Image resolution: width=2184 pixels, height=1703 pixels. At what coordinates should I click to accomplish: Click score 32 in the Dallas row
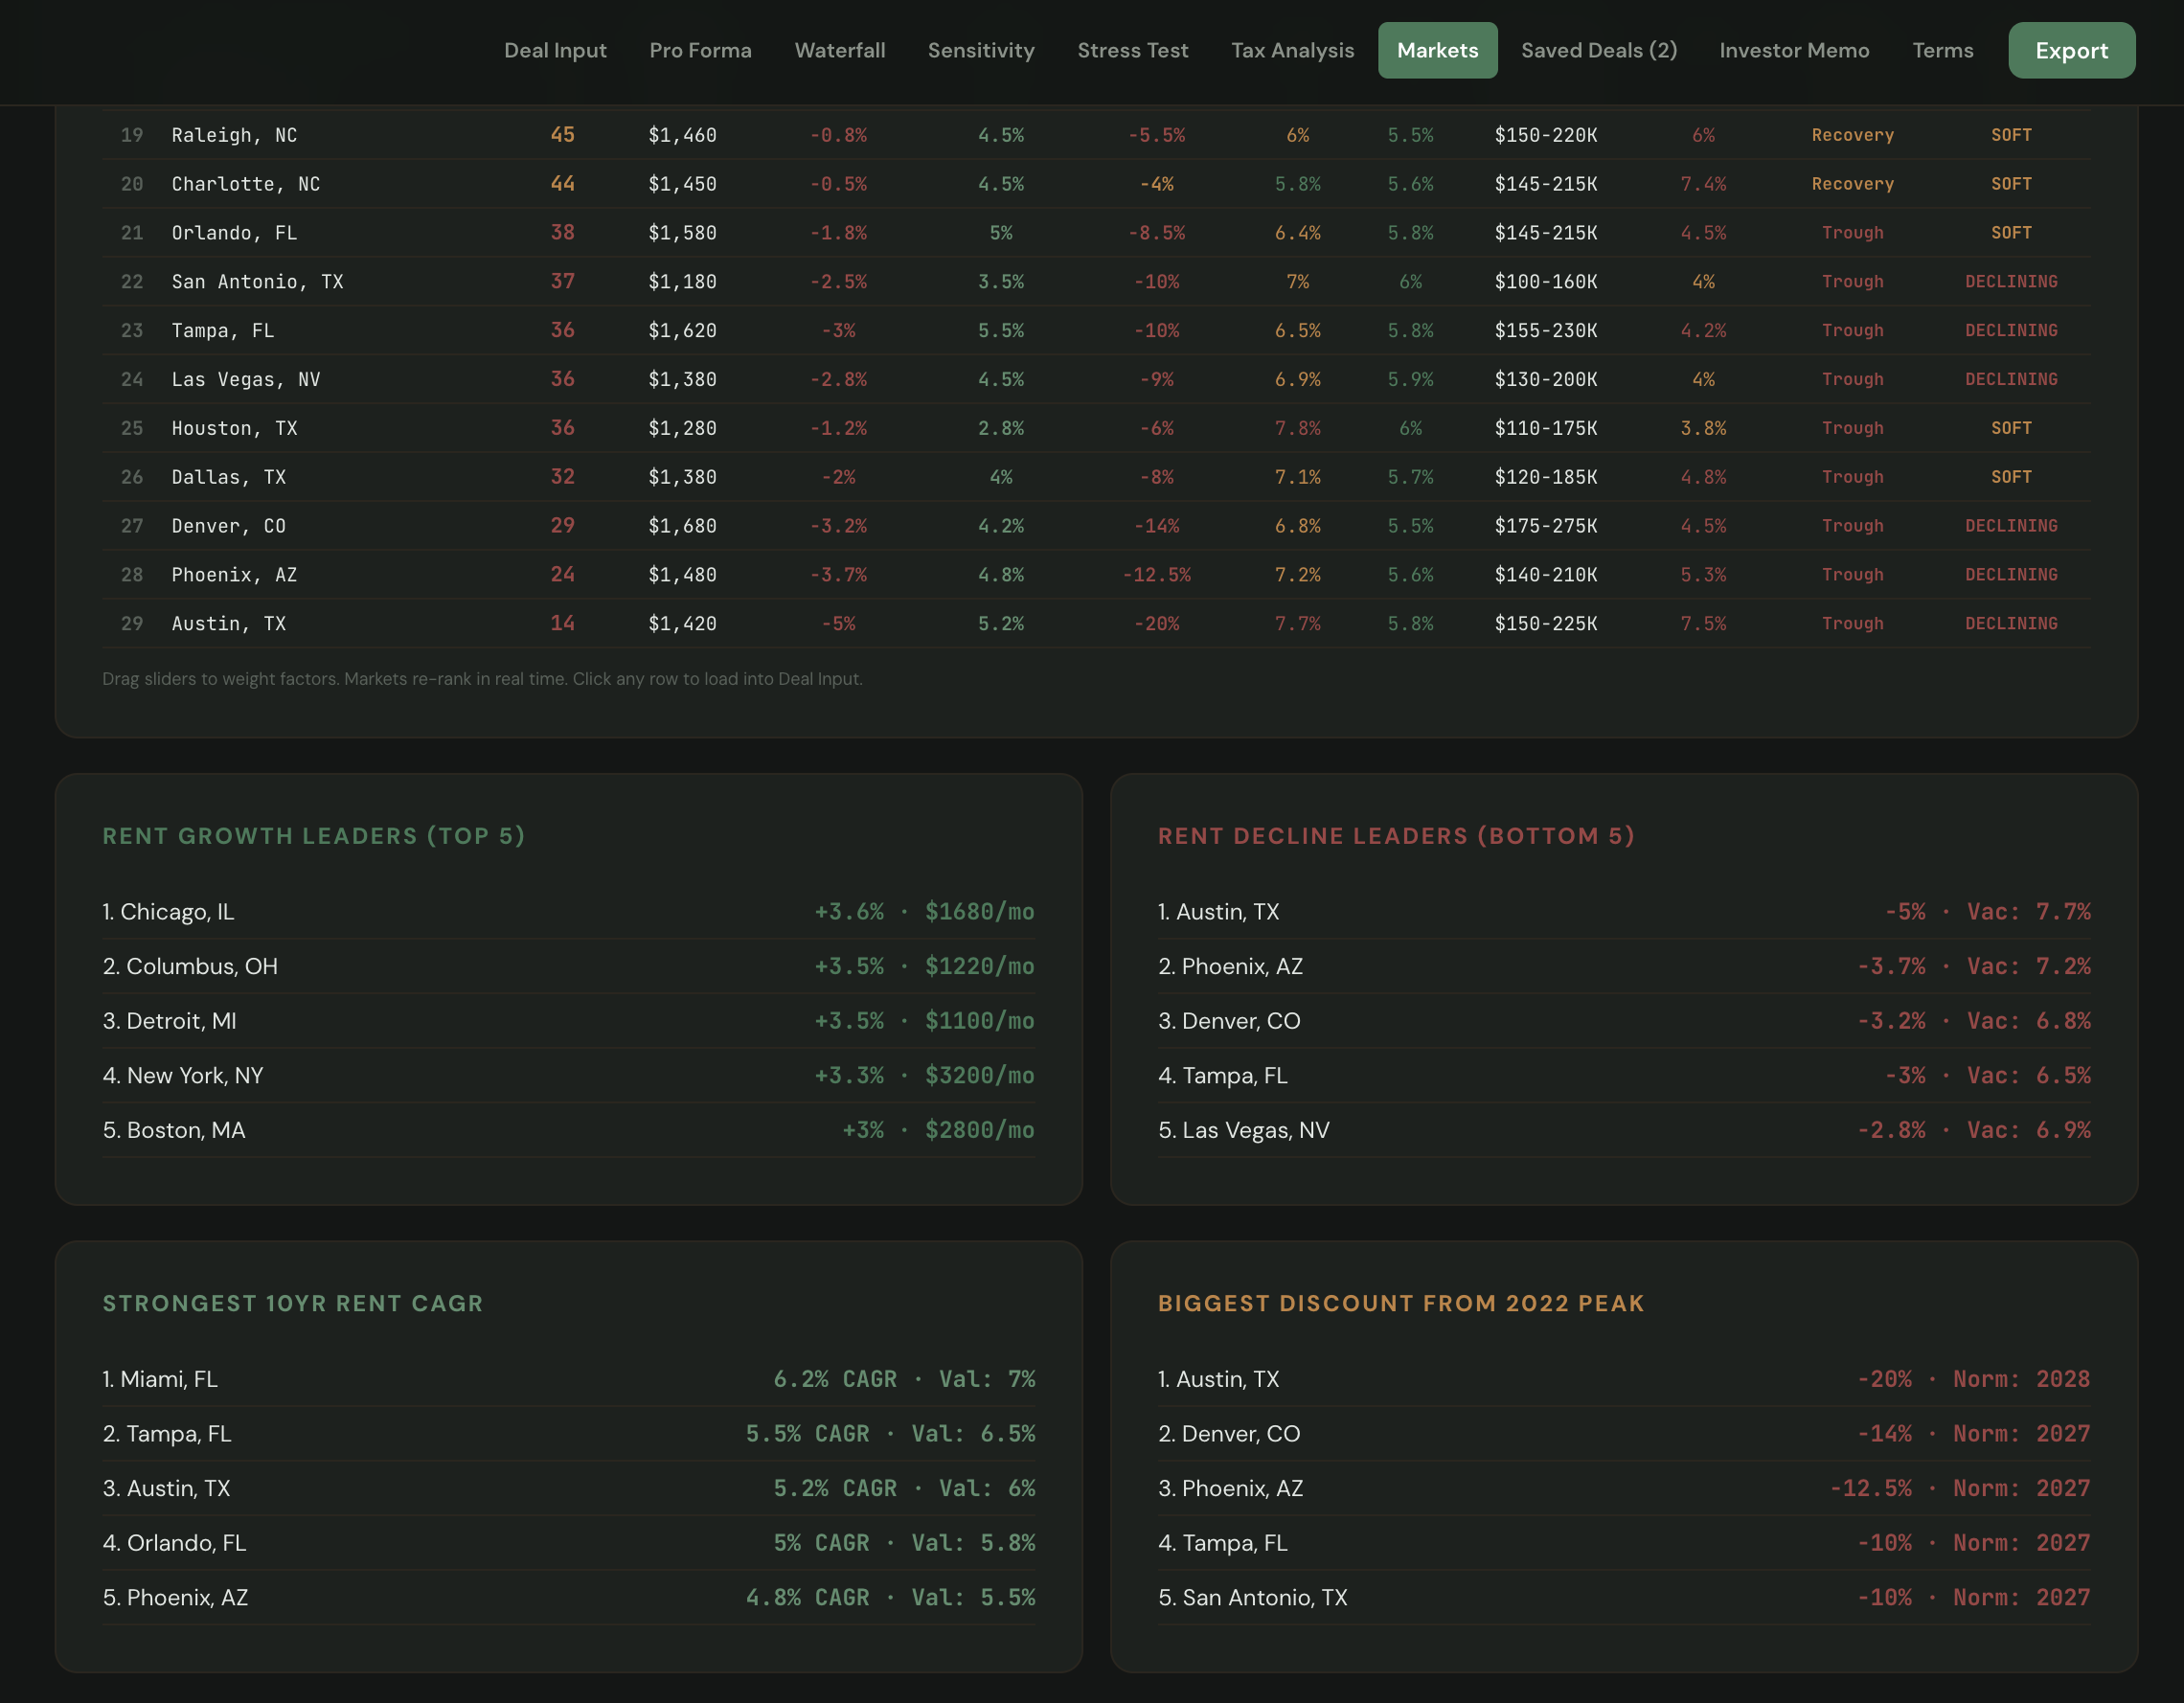point(562,477)
